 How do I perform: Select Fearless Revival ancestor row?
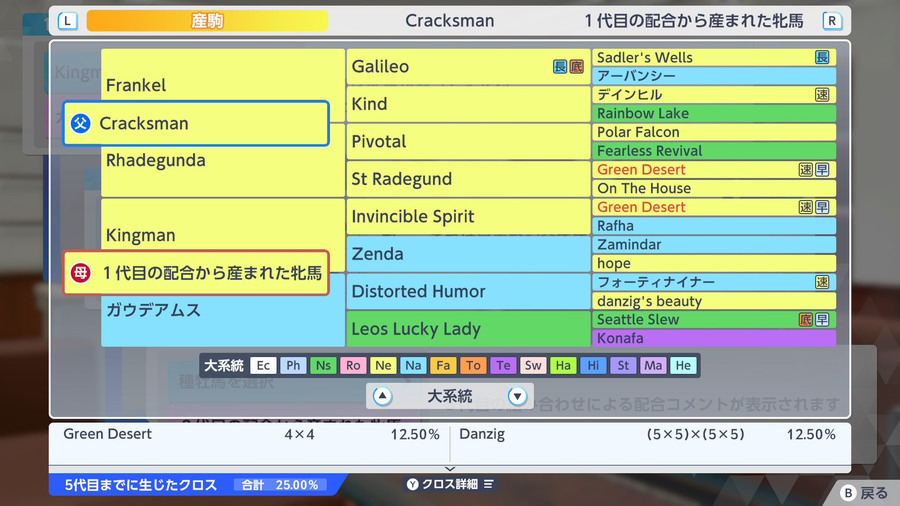pyautogui.click(x=714, y=151)
